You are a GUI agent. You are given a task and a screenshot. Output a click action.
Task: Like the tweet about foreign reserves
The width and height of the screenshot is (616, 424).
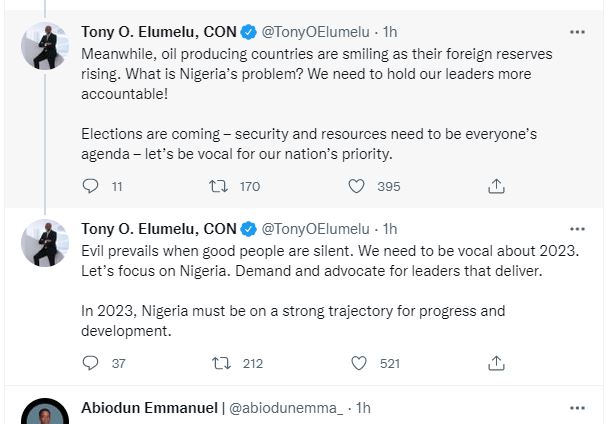click(x=356, y=186)
